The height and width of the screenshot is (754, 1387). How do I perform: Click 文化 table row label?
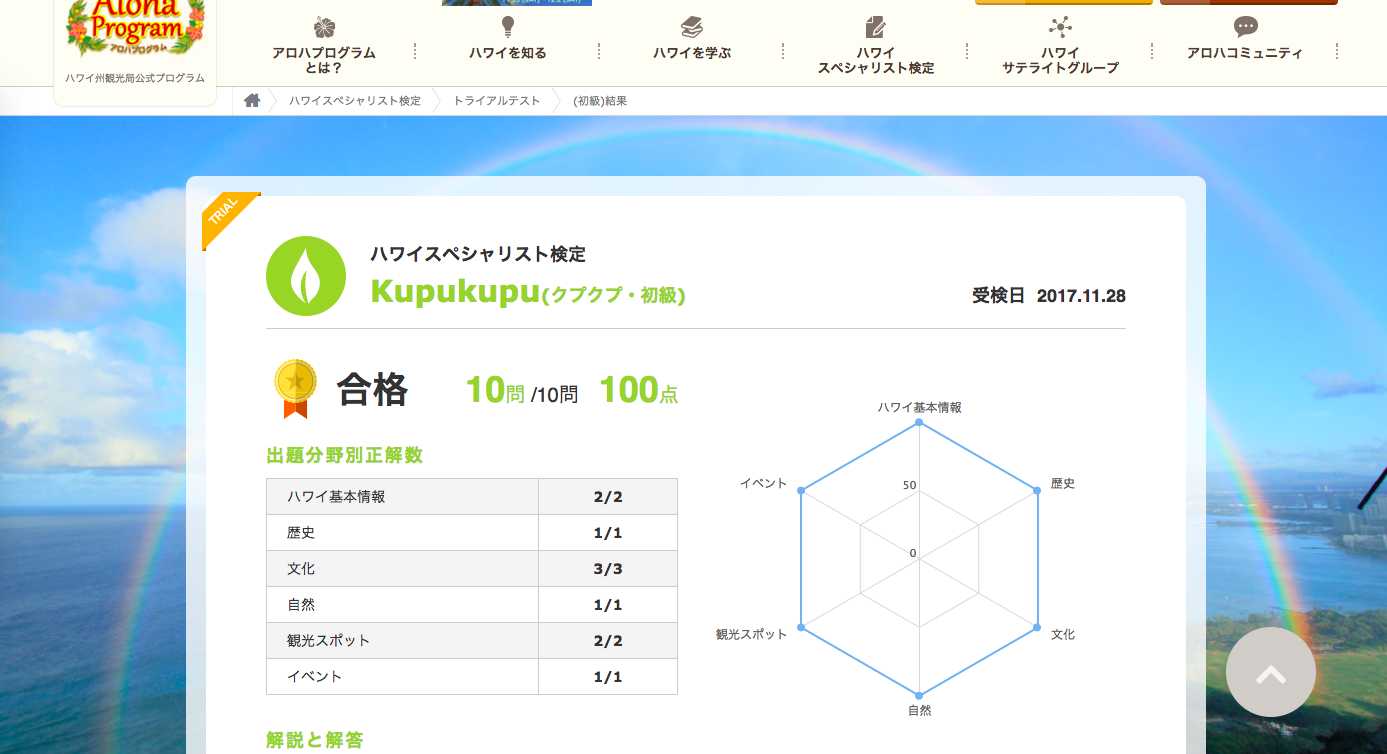301,569
